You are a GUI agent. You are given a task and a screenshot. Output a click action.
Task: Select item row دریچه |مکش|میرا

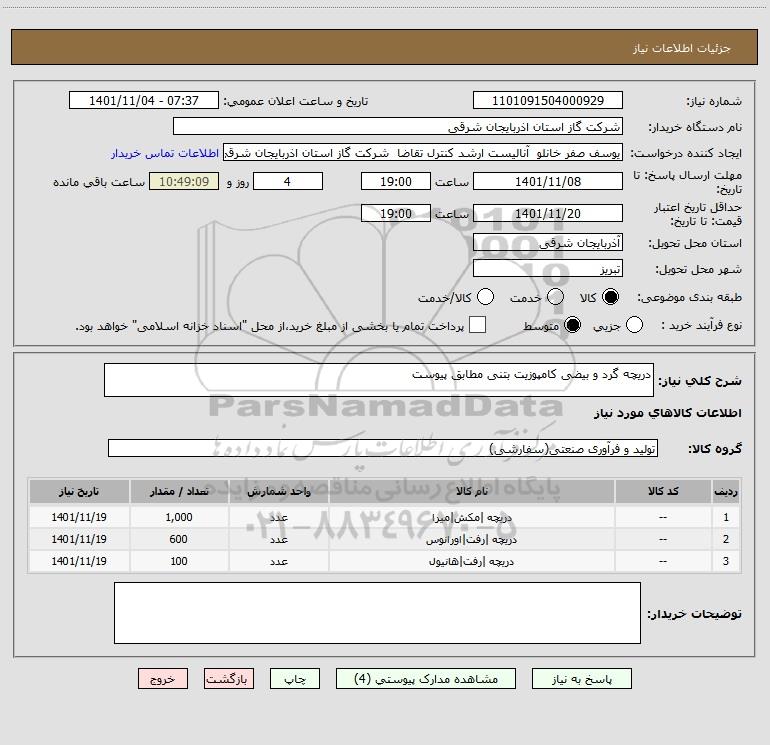385,517
